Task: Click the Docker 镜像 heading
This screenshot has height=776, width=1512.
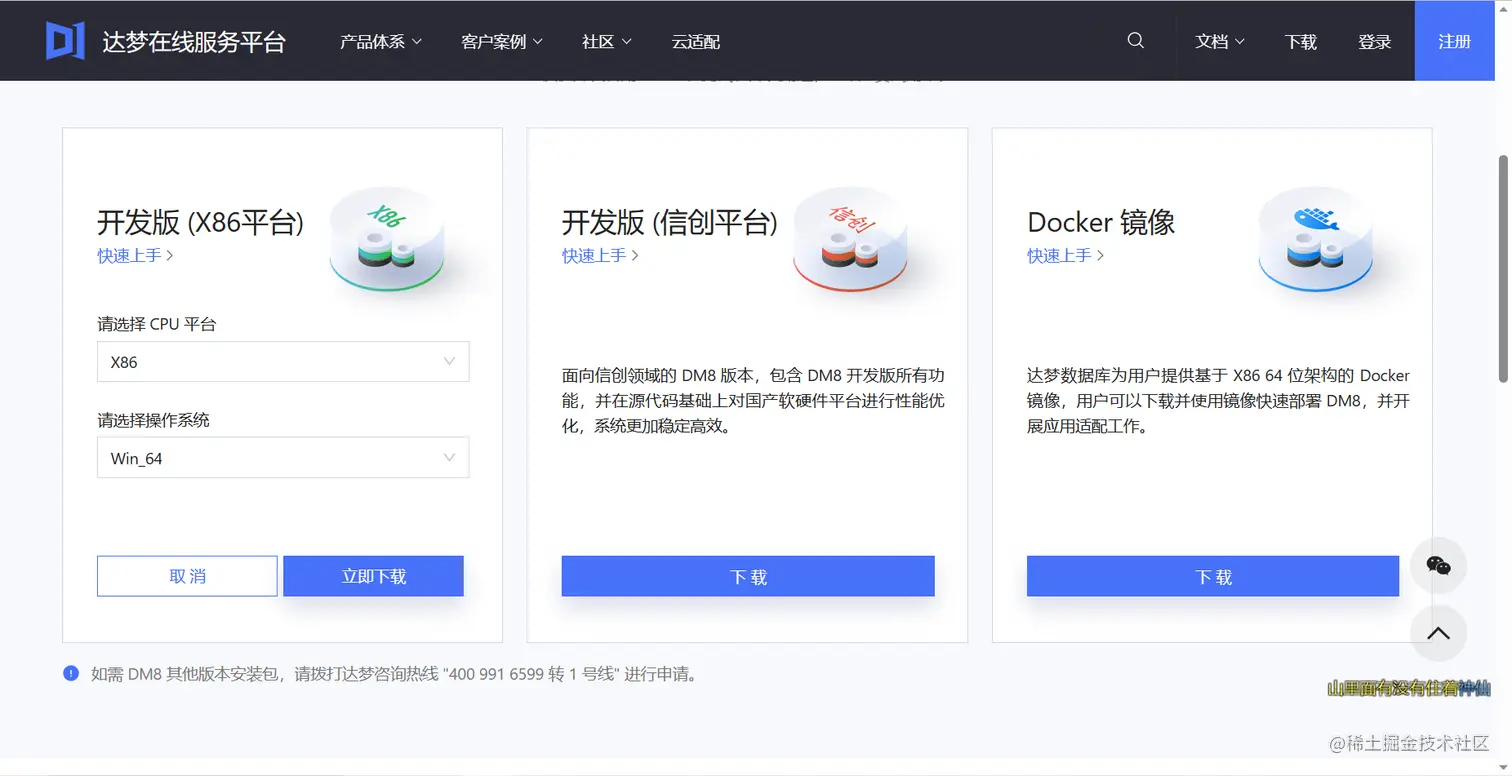Action: [1101, 222]
